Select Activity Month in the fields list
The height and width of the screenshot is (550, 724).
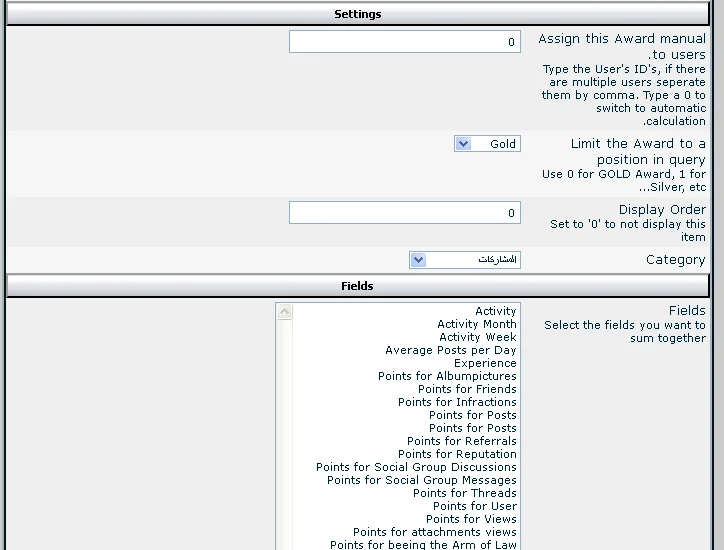[x=476, y=324]
